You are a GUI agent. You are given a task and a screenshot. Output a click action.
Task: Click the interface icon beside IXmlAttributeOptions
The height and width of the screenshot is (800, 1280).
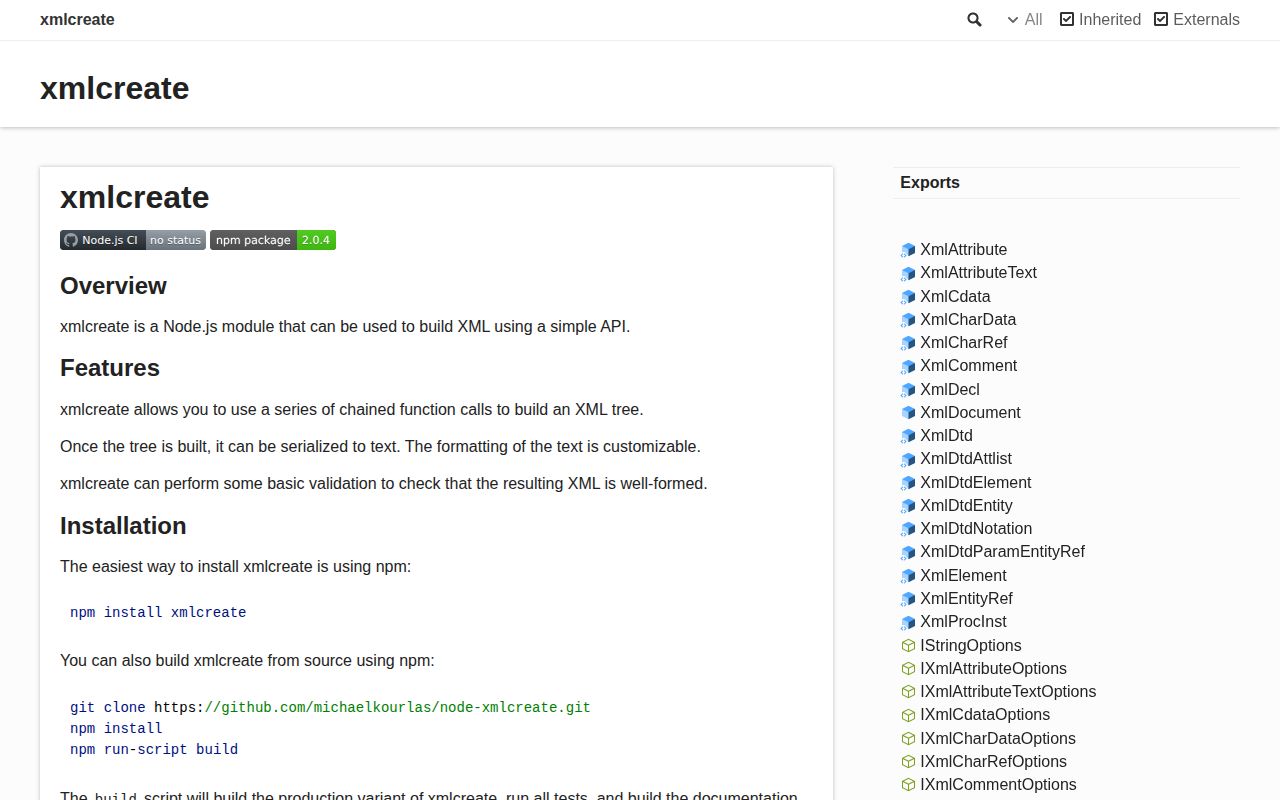[x=908, y=669]
